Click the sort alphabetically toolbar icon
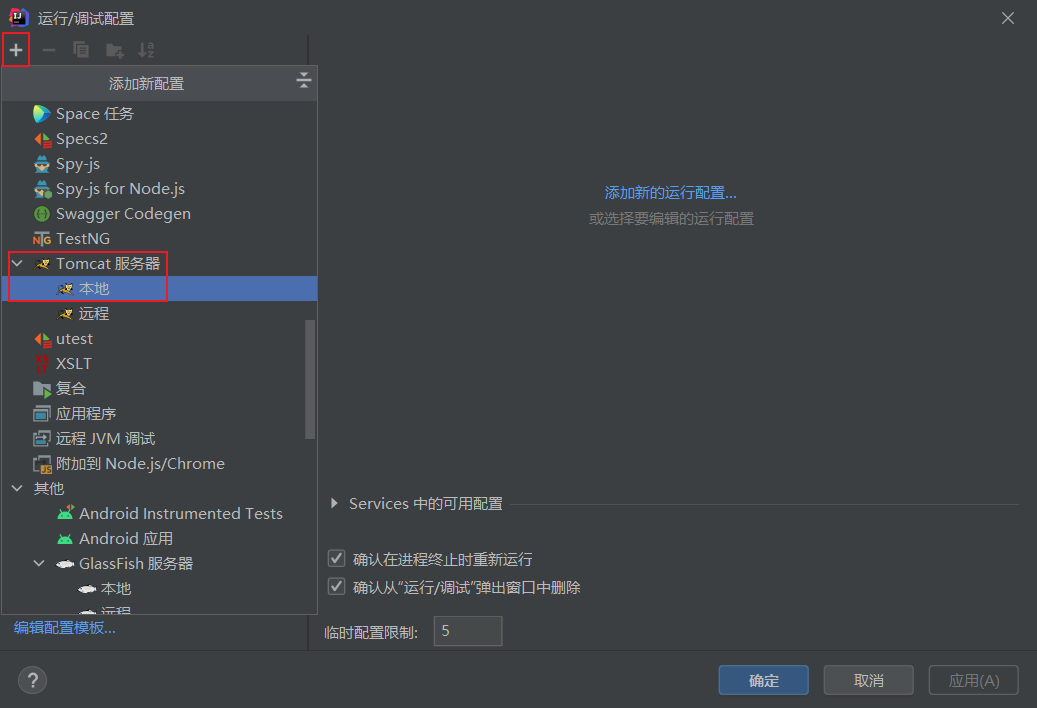 pos(146,50)
